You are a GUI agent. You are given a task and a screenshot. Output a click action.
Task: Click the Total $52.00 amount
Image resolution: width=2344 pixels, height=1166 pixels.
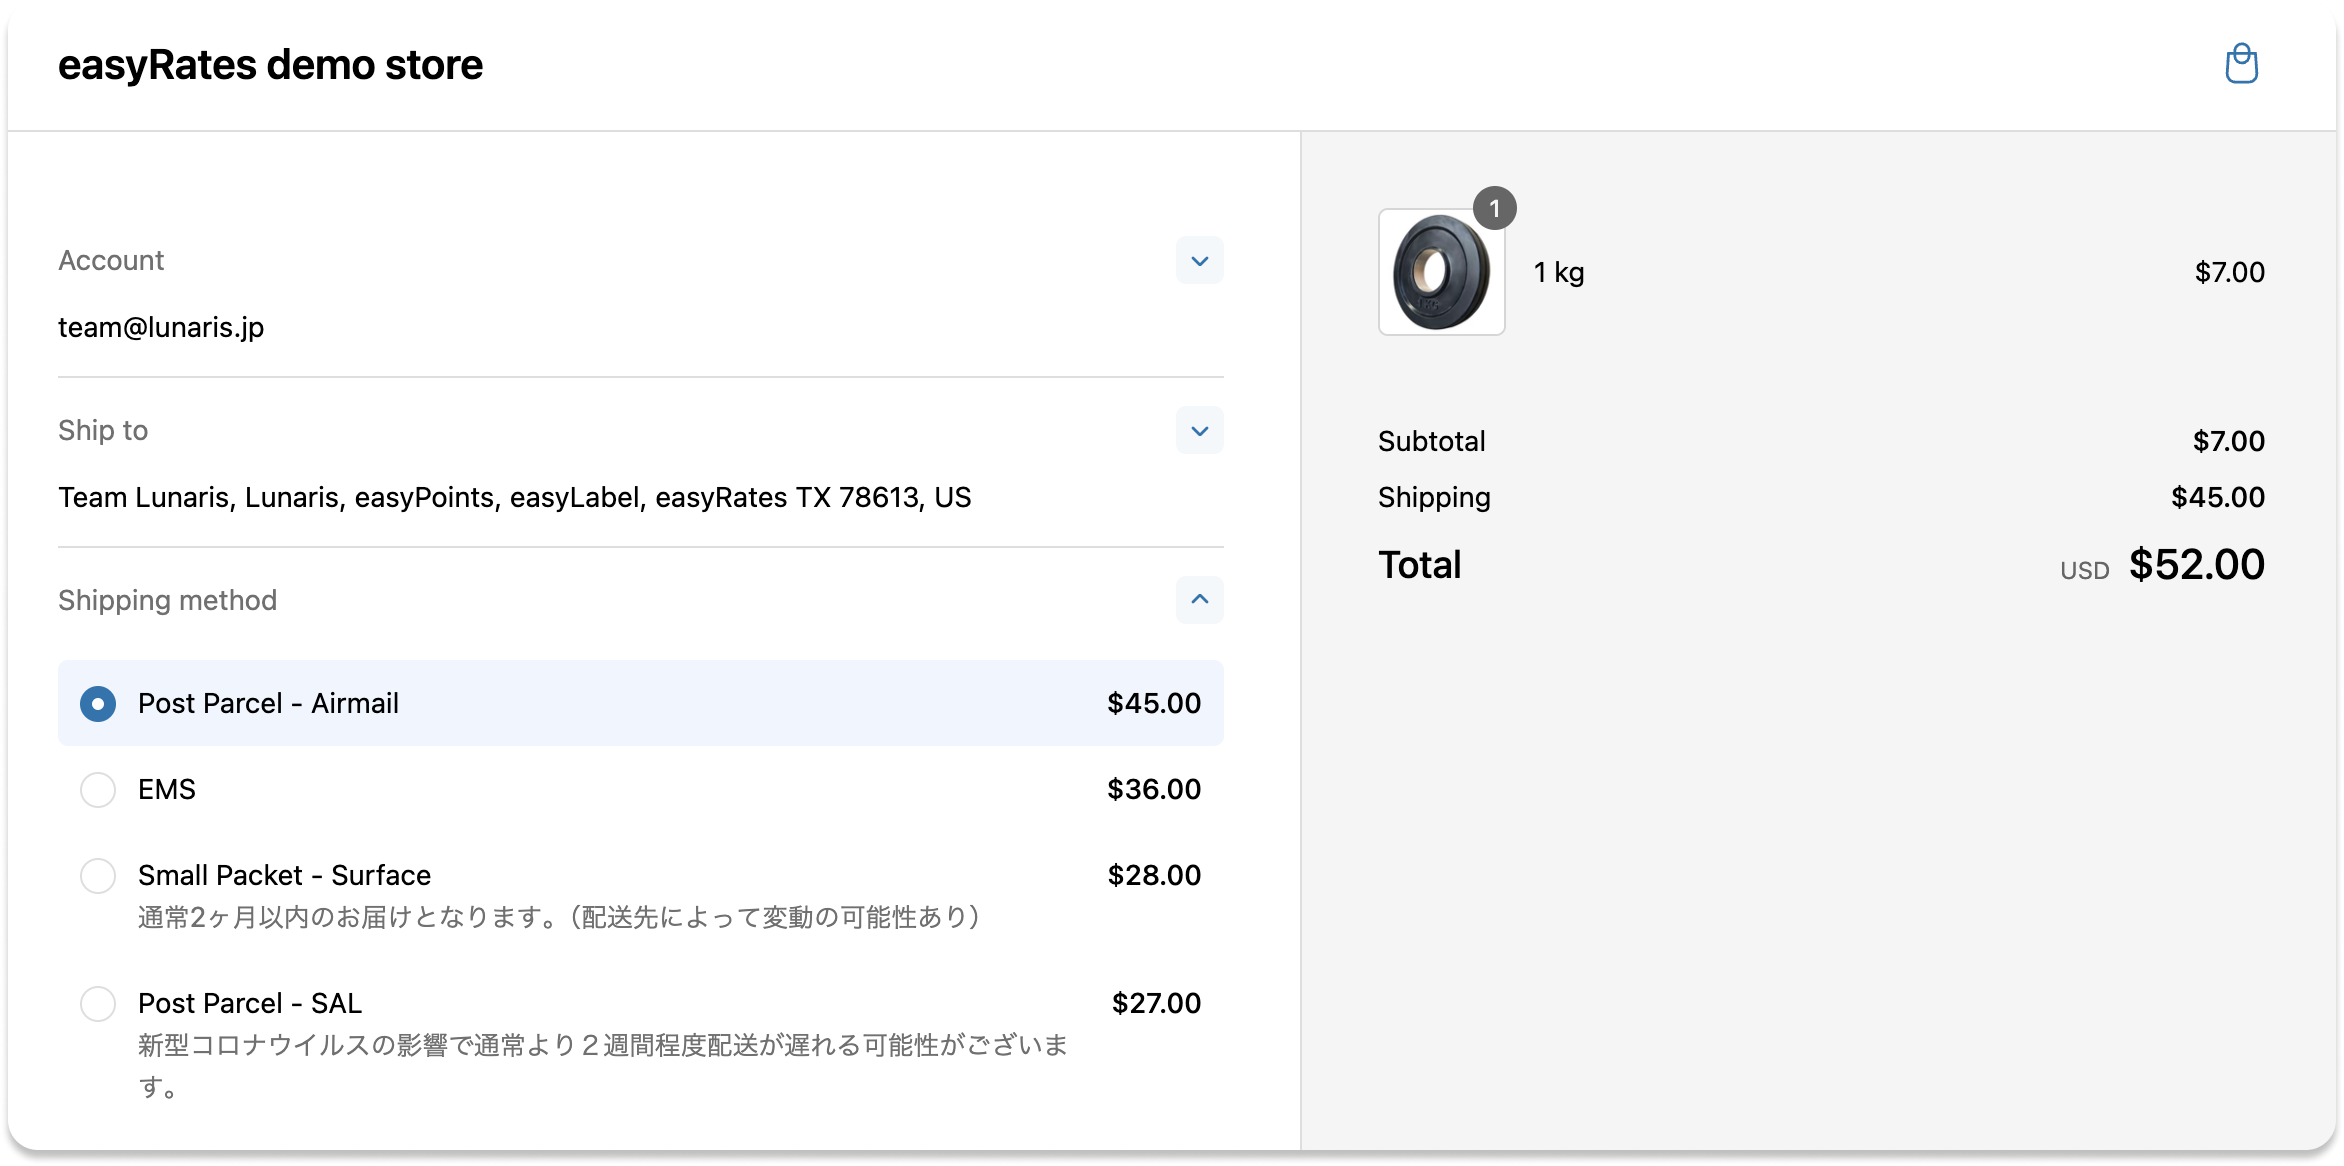click(2197, 564)
